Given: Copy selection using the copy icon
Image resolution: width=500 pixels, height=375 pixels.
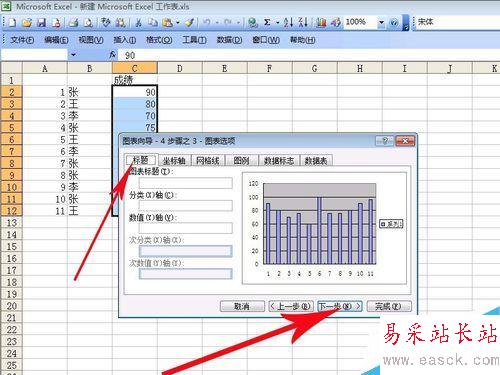Looking at the screenshot, I should tap(153, 22).
